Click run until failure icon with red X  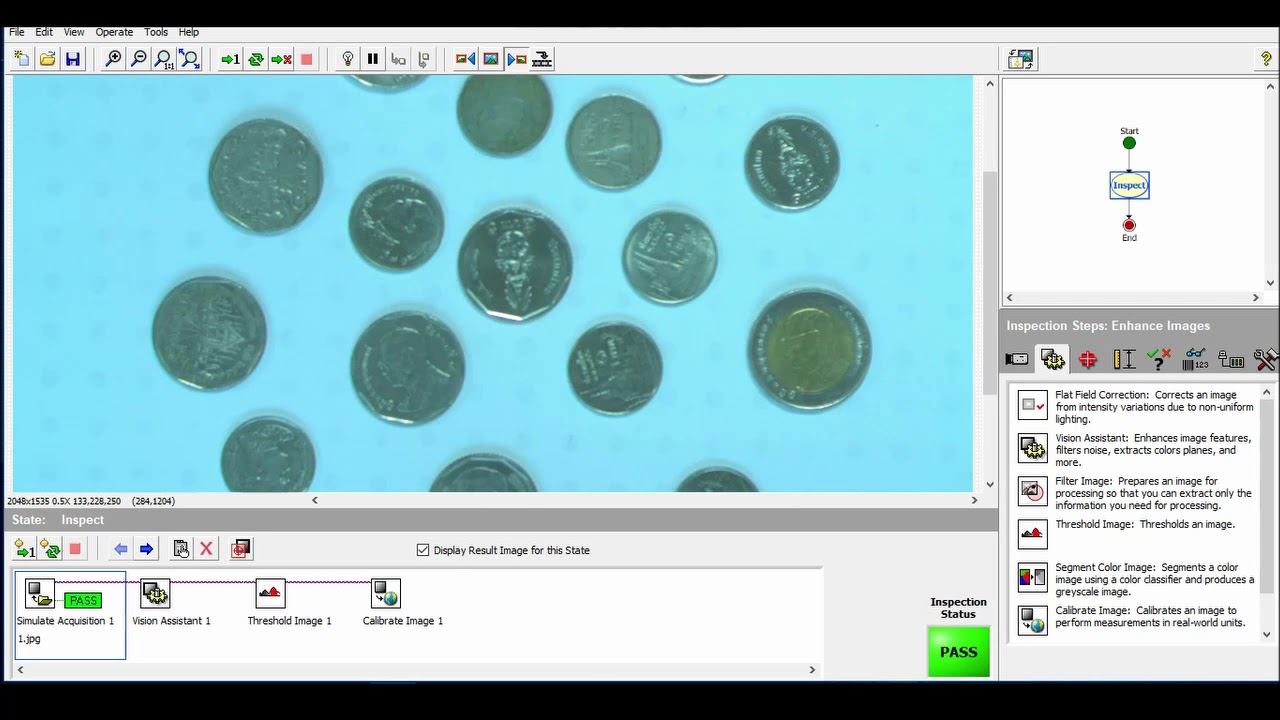point(281,59)
